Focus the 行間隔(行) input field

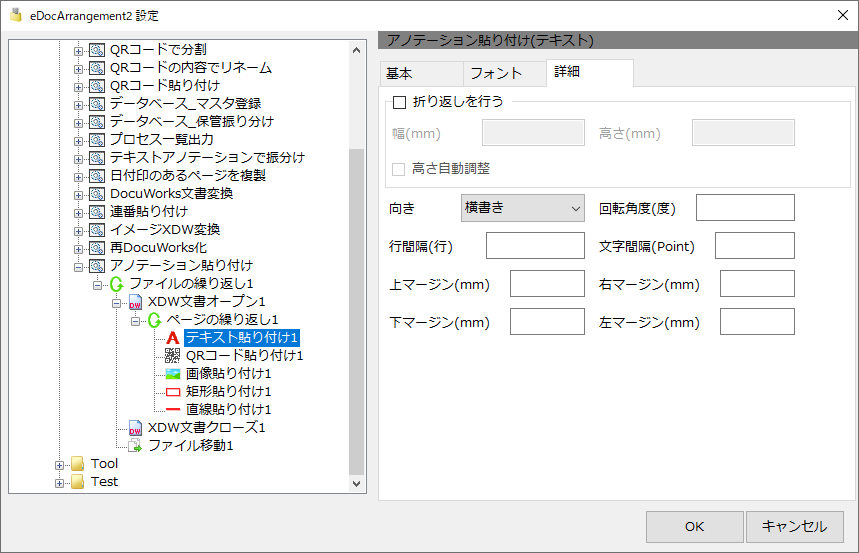point(535,246)
